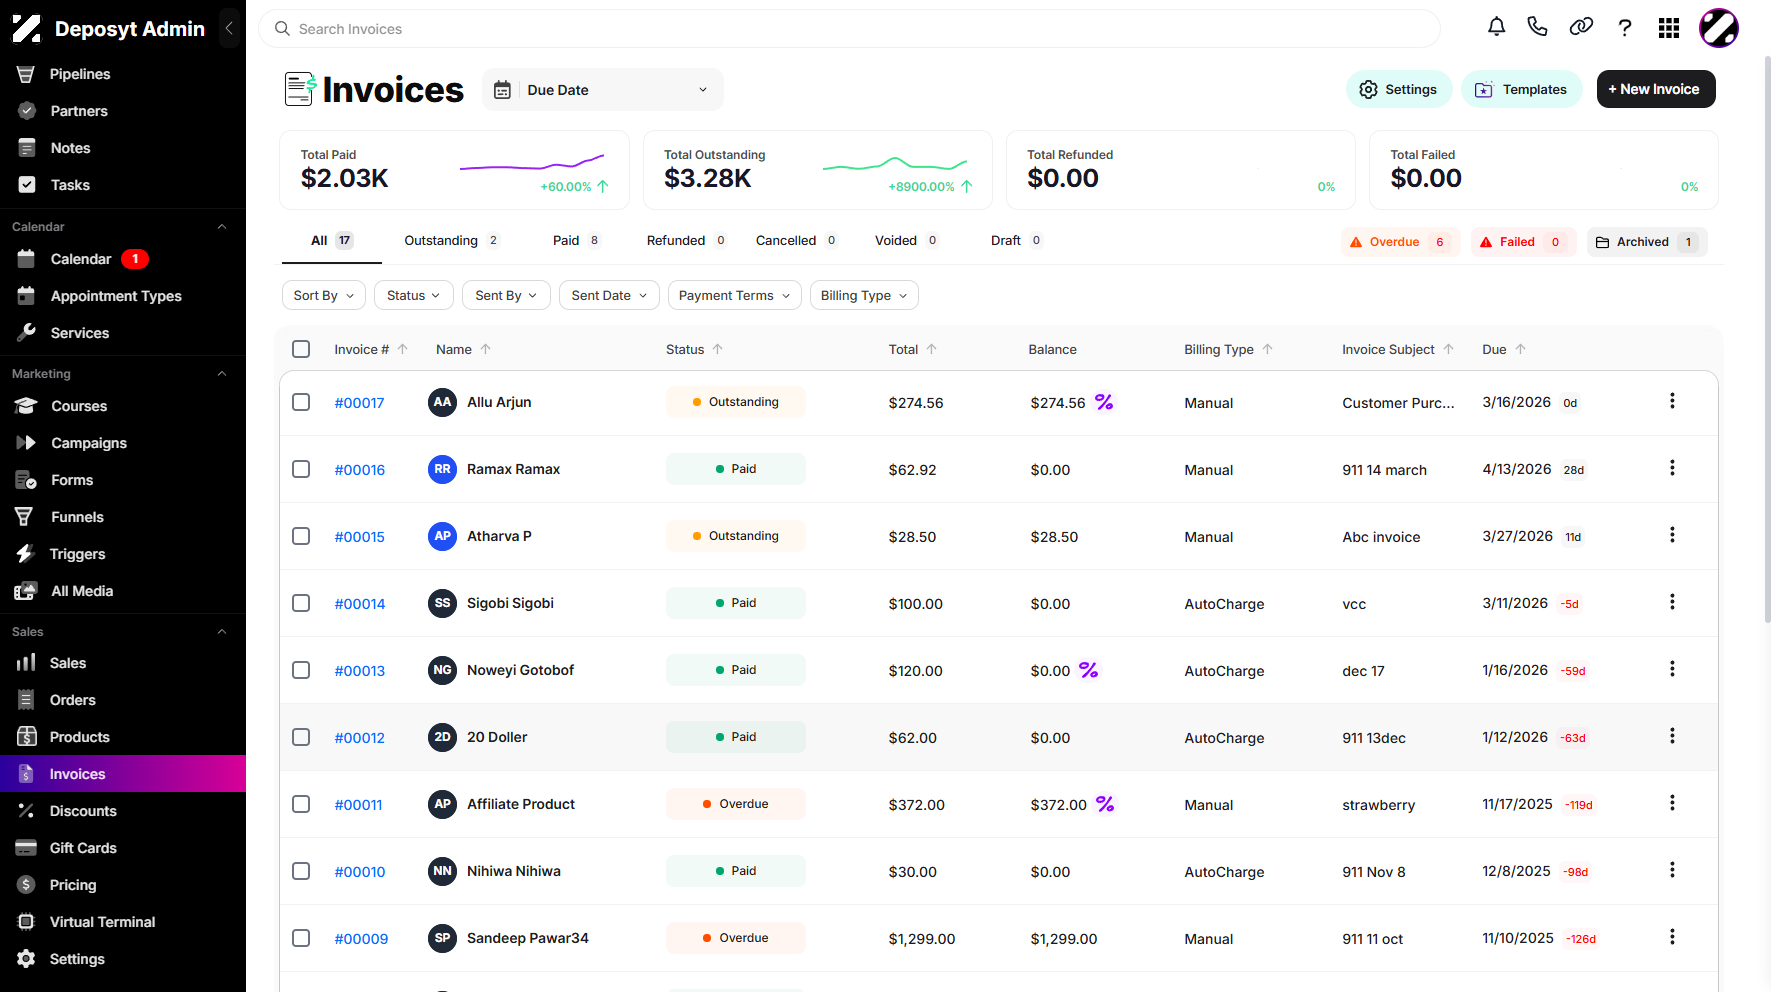Toggle the select-all invoices checkbox
The width and height of the screenshot is (1771, 992).
click(301, 349)
